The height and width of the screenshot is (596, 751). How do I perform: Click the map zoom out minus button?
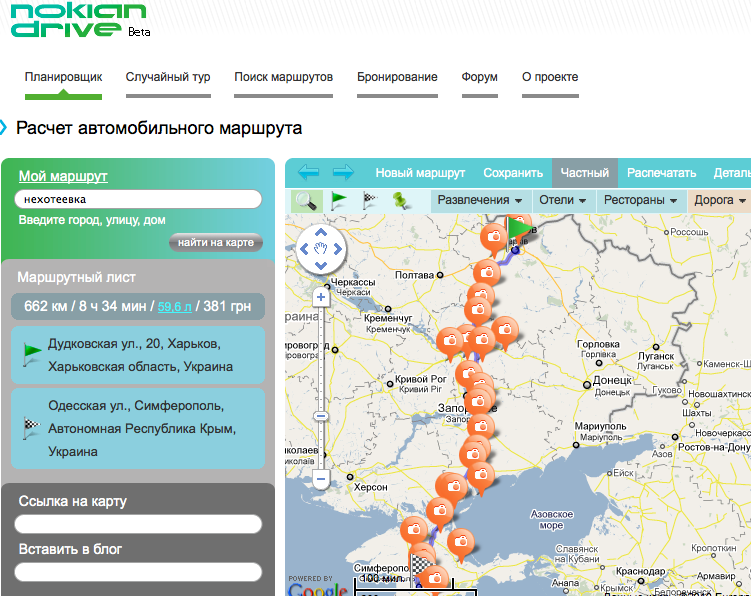pos(321,479)
